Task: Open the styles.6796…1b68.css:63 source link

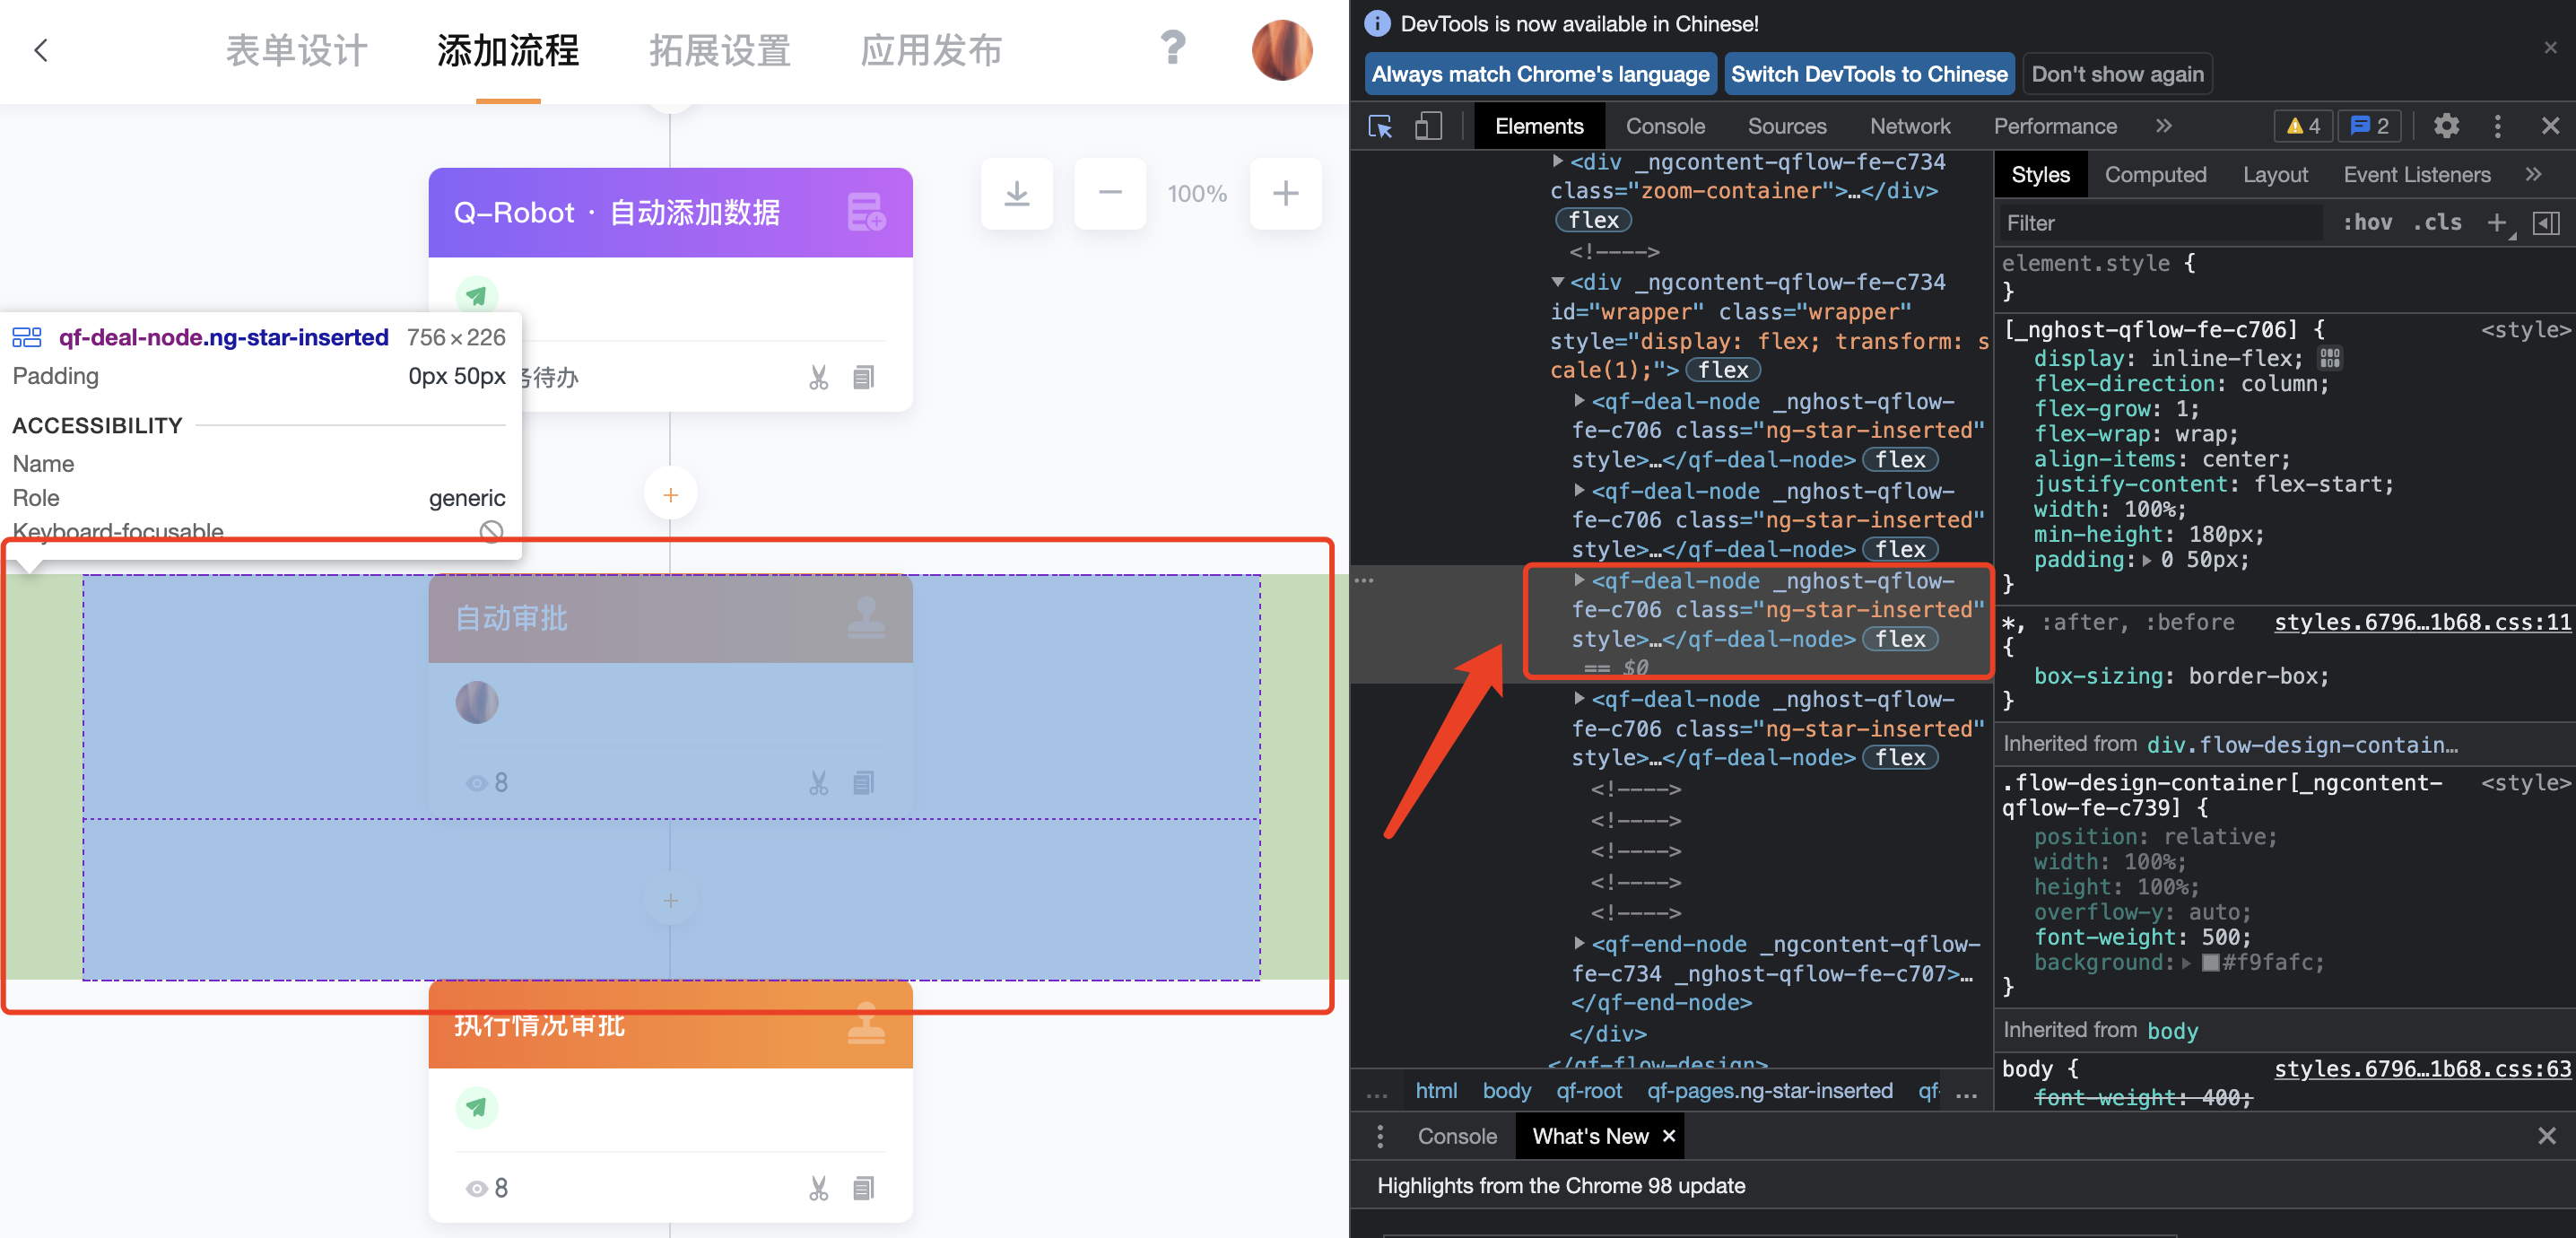Action: tap(2421, 1069)
